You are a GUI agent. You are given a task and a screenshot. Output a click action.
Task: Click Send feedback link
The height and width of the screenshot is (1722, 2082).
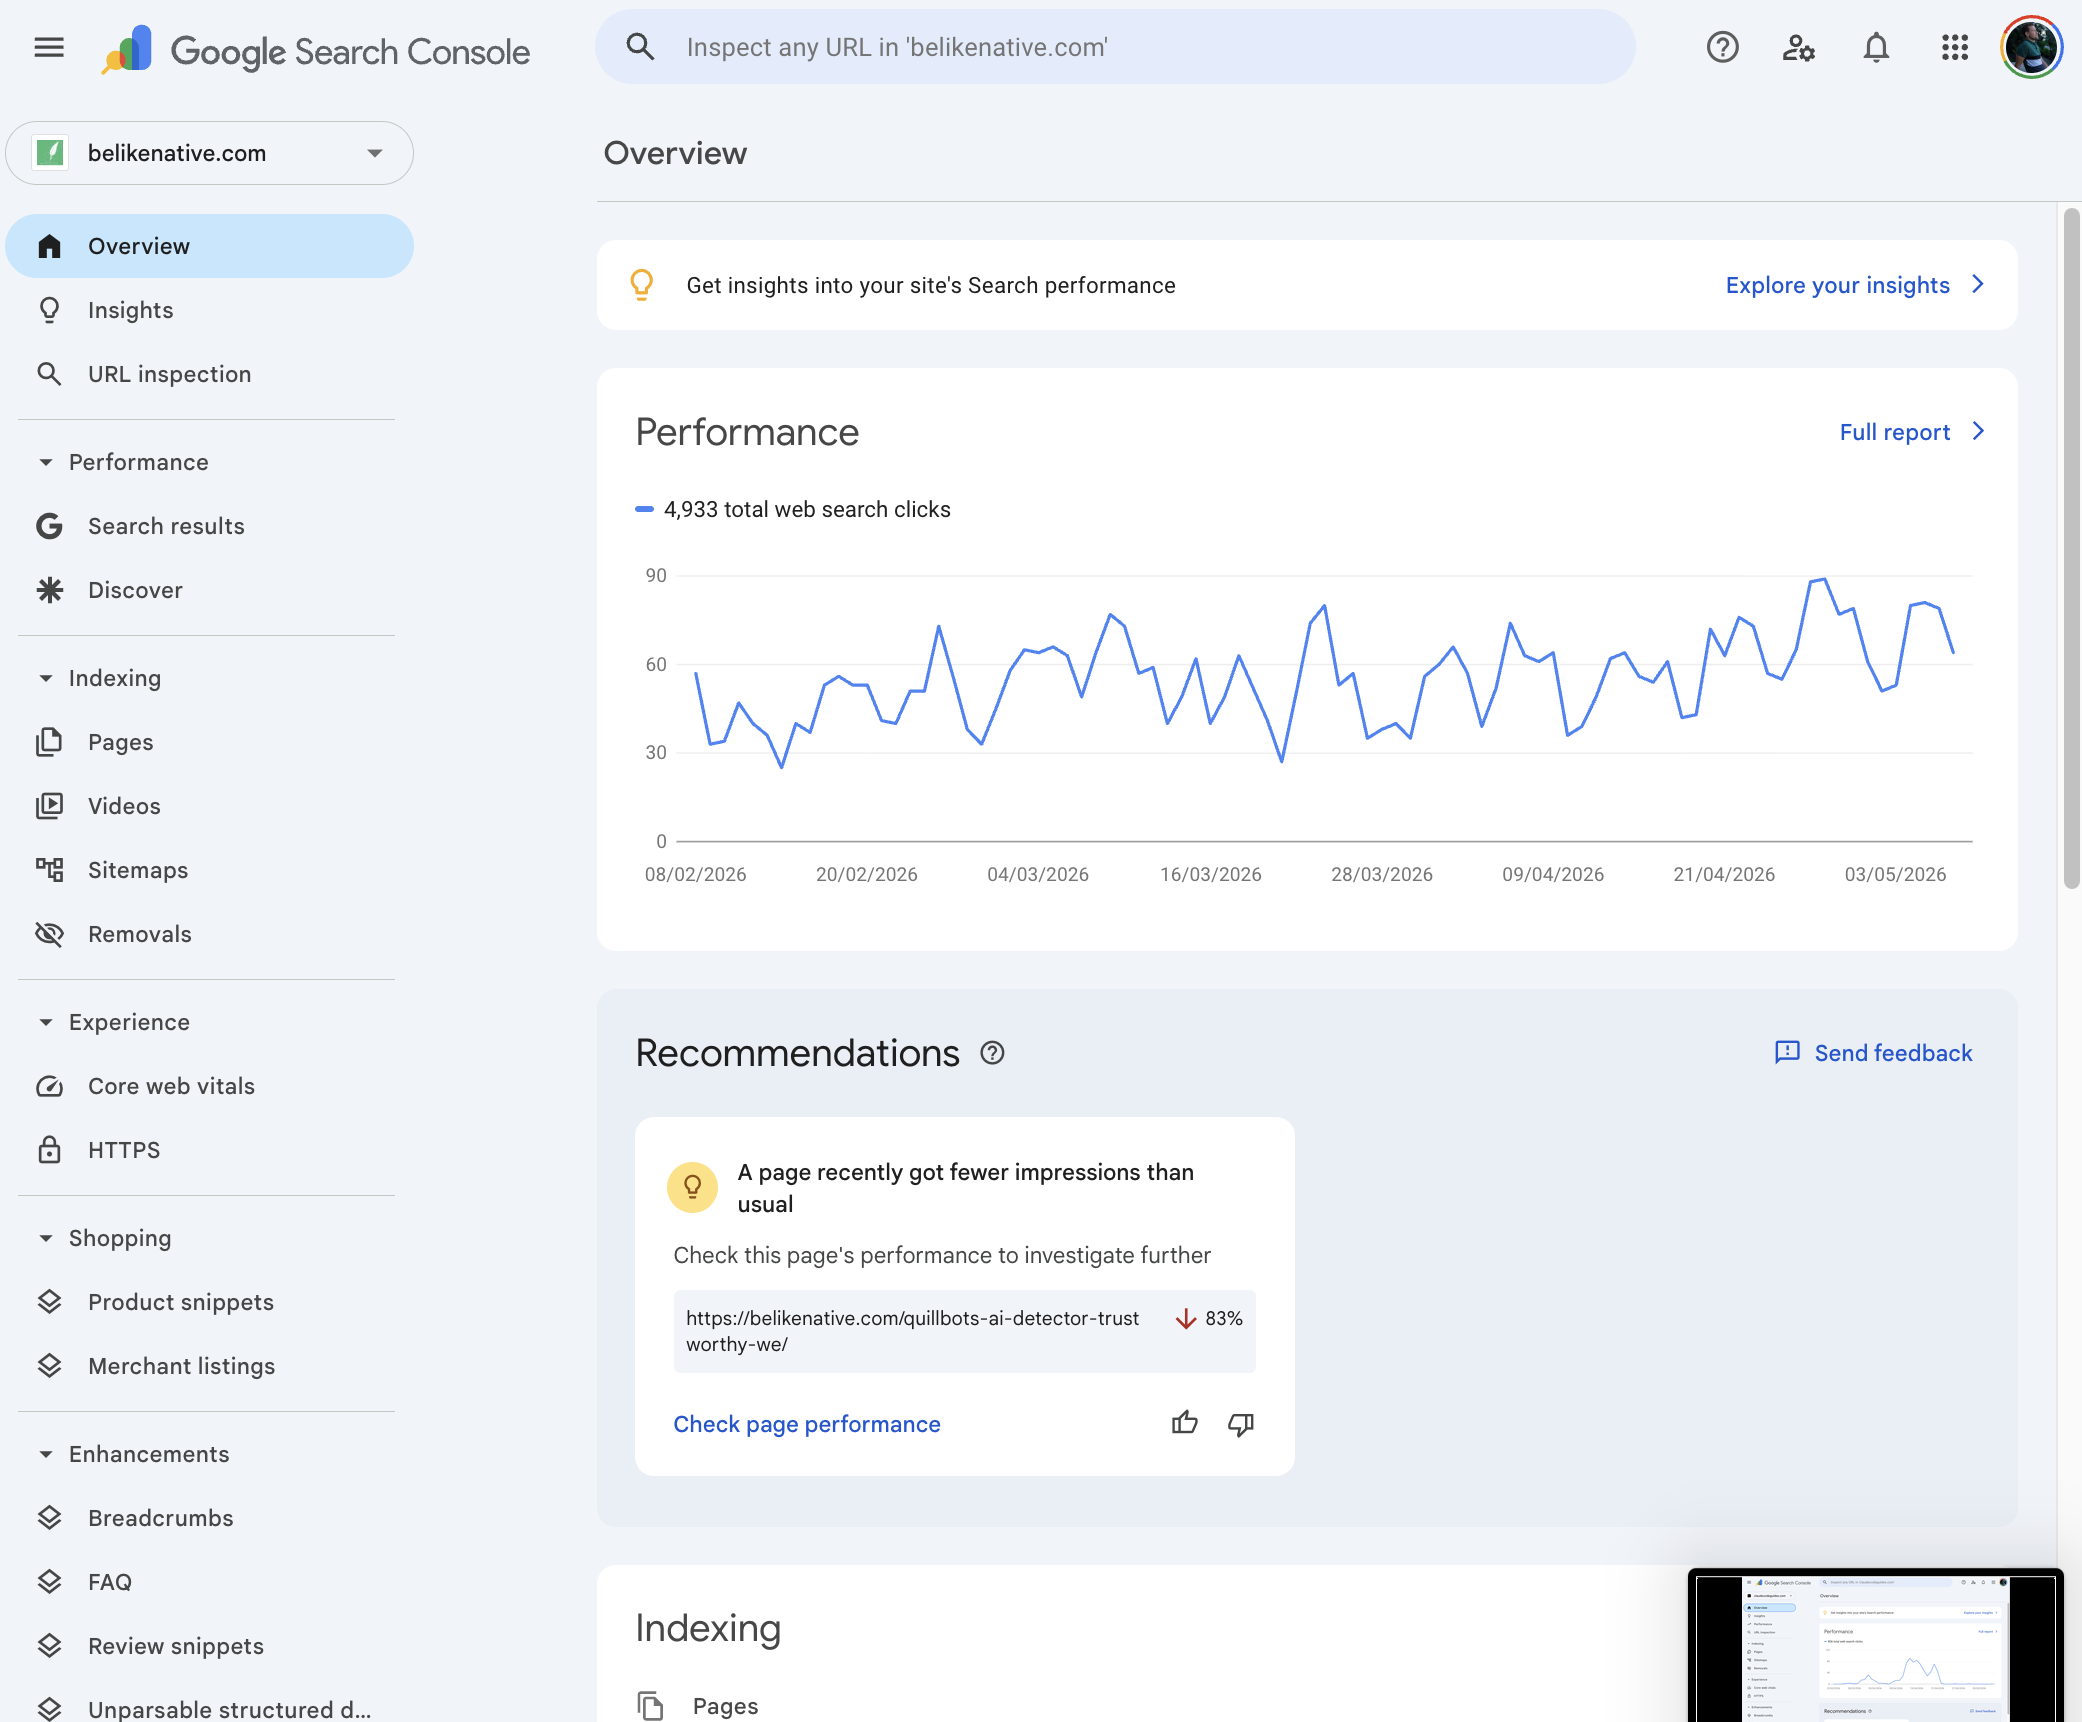(x=1893, y=1053)
